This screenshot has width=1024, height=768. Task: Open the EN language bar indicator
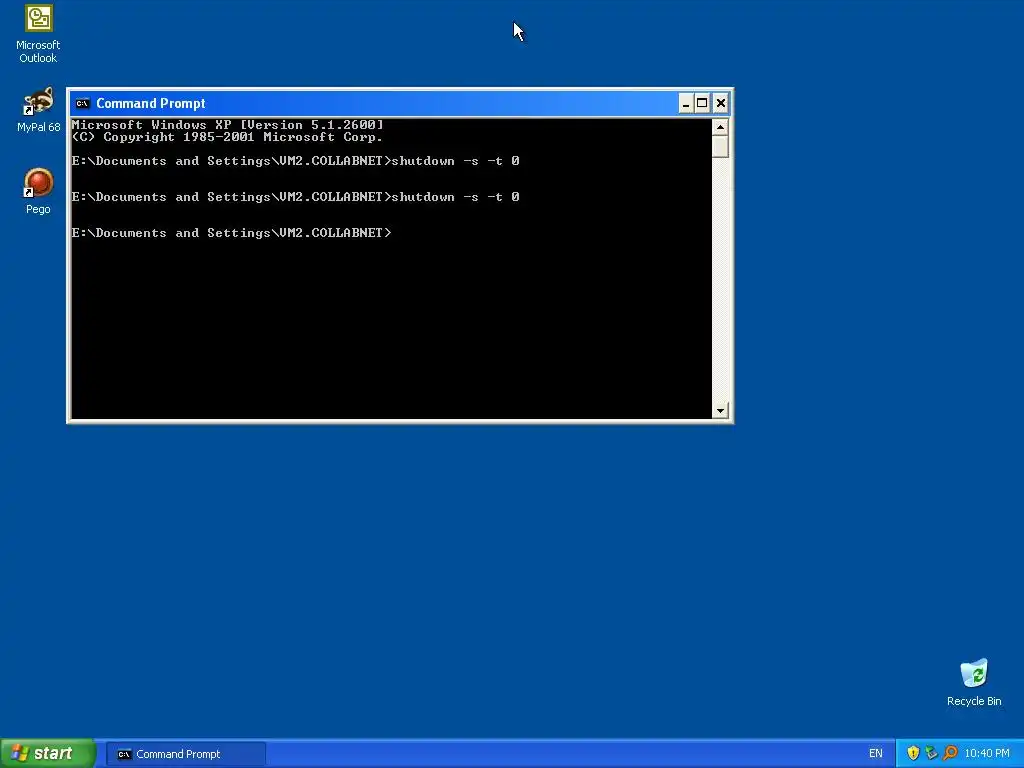coord(876,754)
